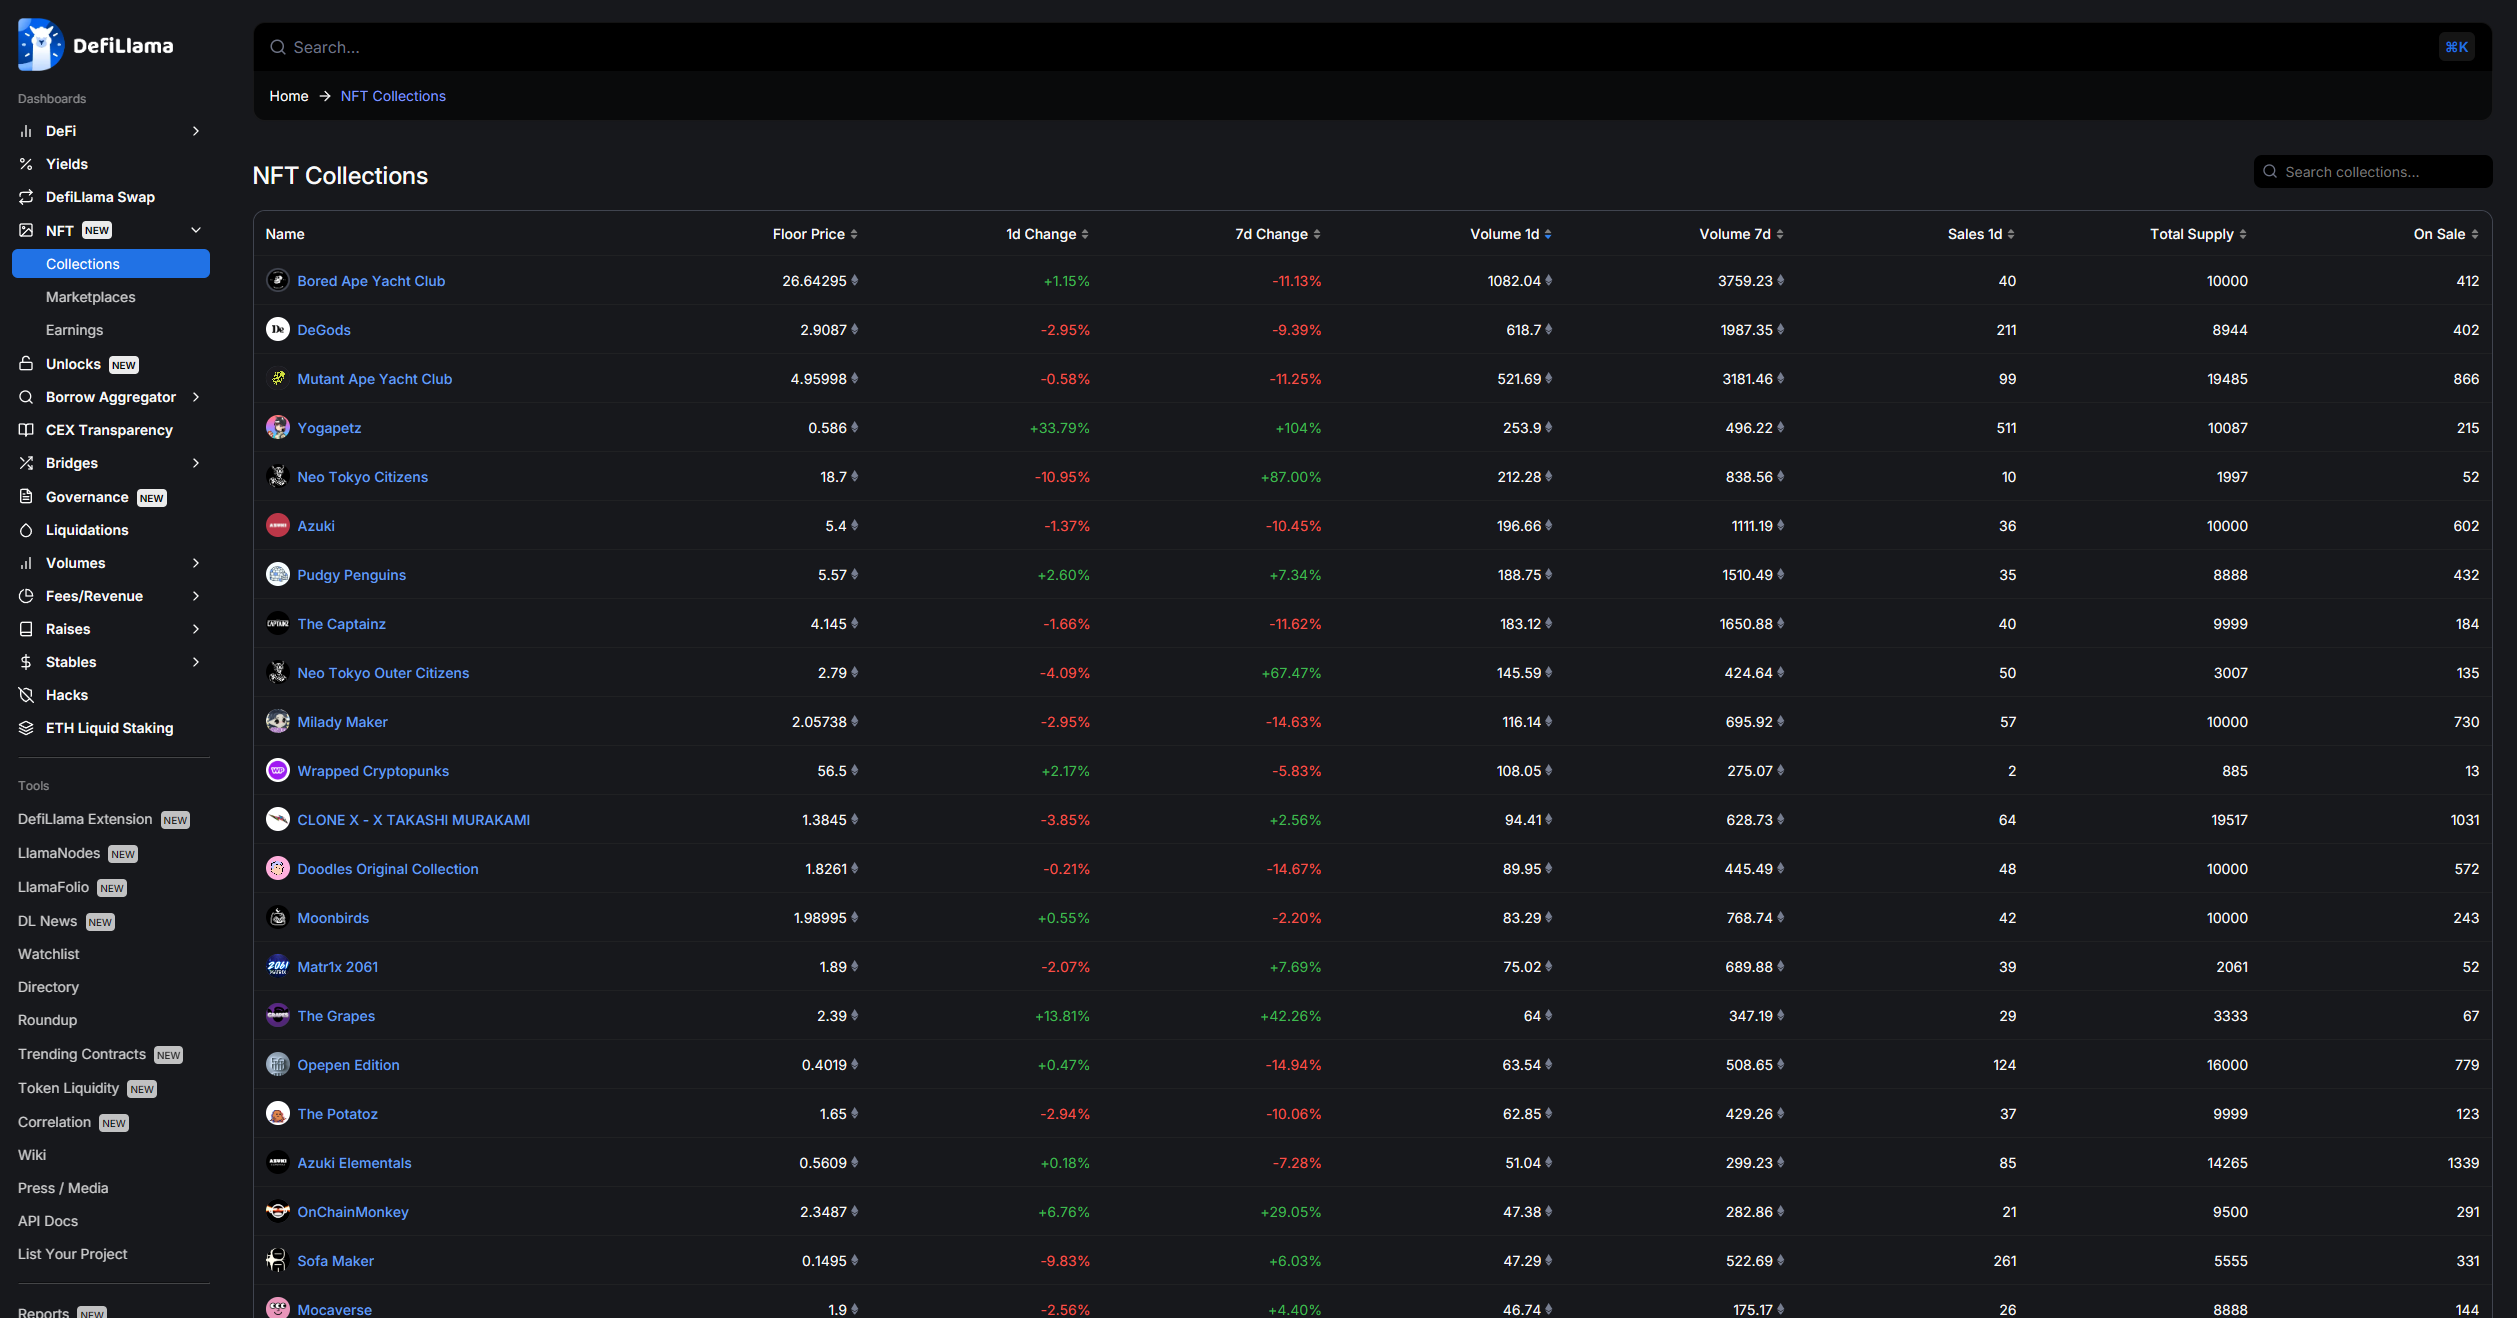
Task: Collapse the NFT sidebar section chevron
Action: tap(196, 230)
